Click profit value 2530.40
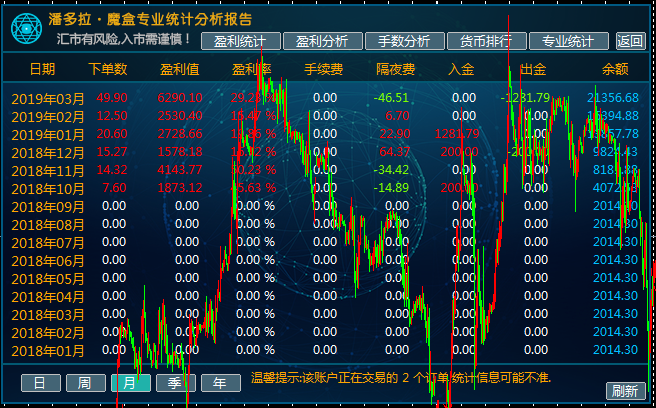 180,116
